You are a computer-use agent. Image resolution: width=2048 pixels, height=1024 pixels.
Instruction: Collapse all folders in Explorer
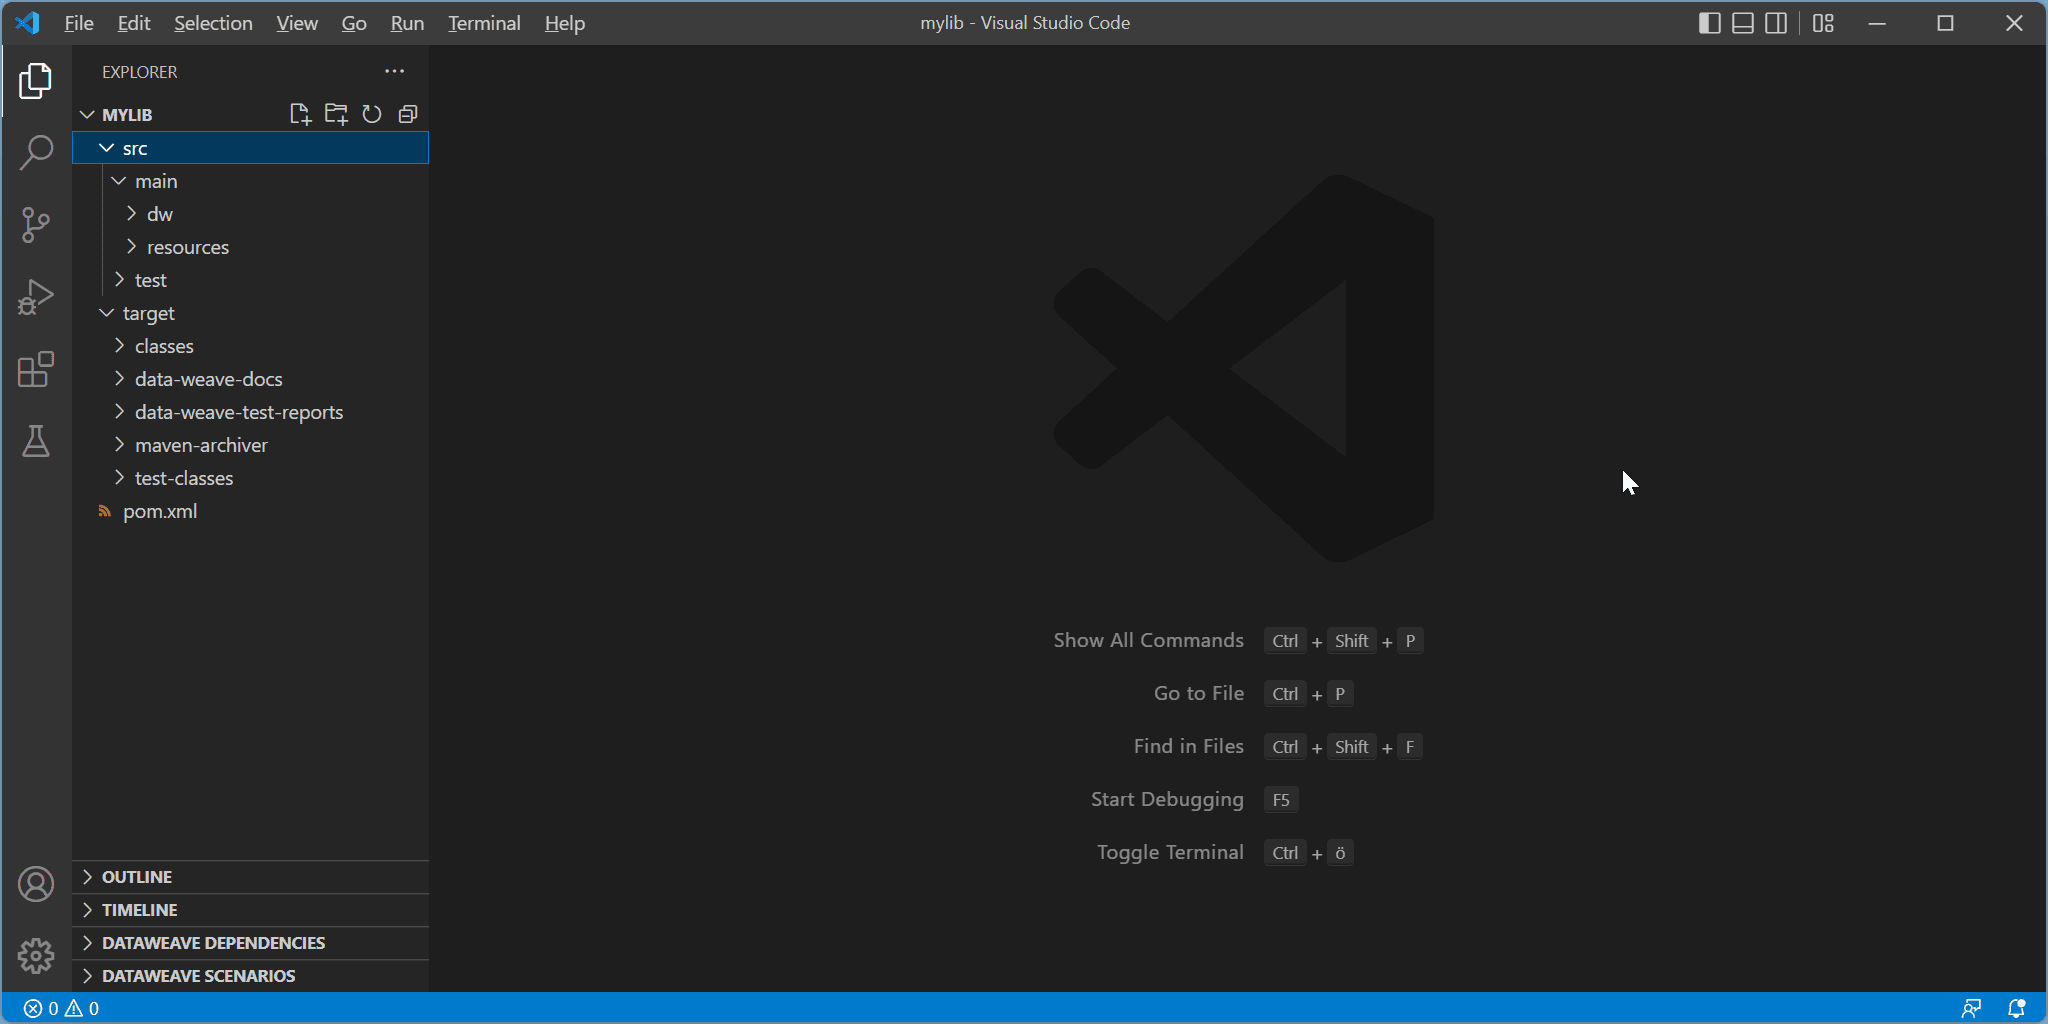point(408,114)
